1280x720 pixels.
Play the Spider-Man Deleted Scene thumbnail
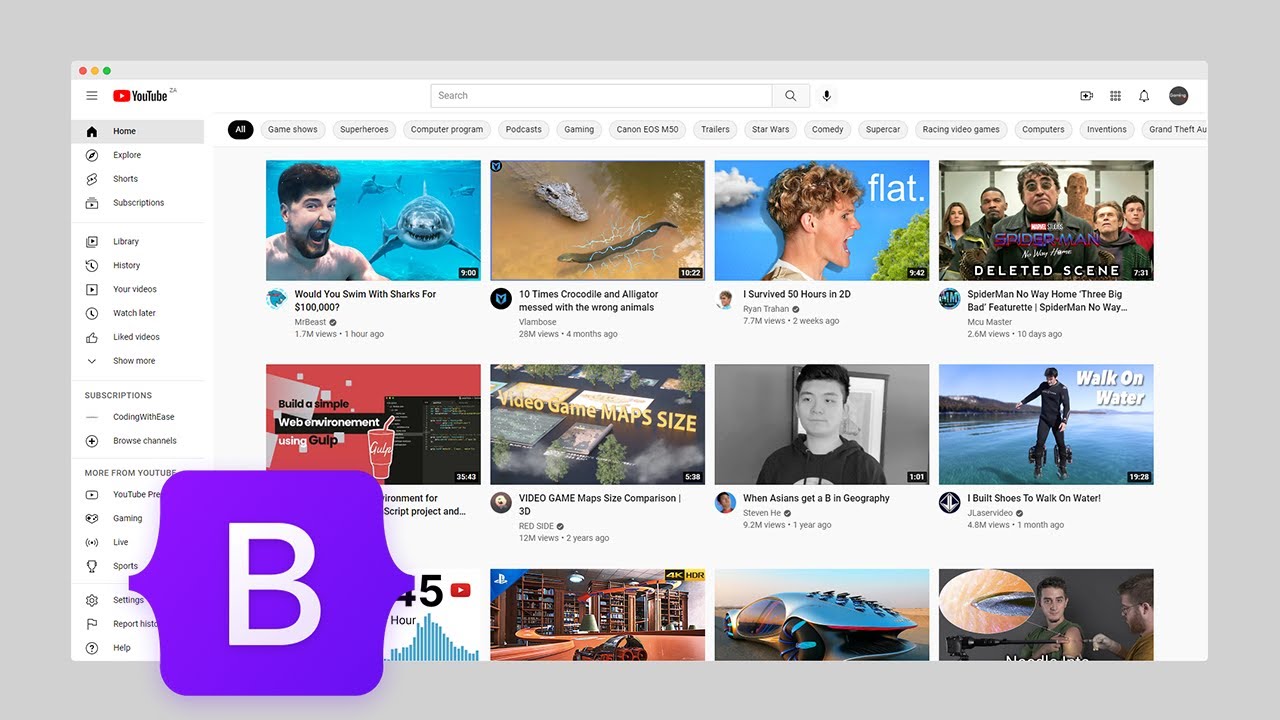click(1046, 220)
